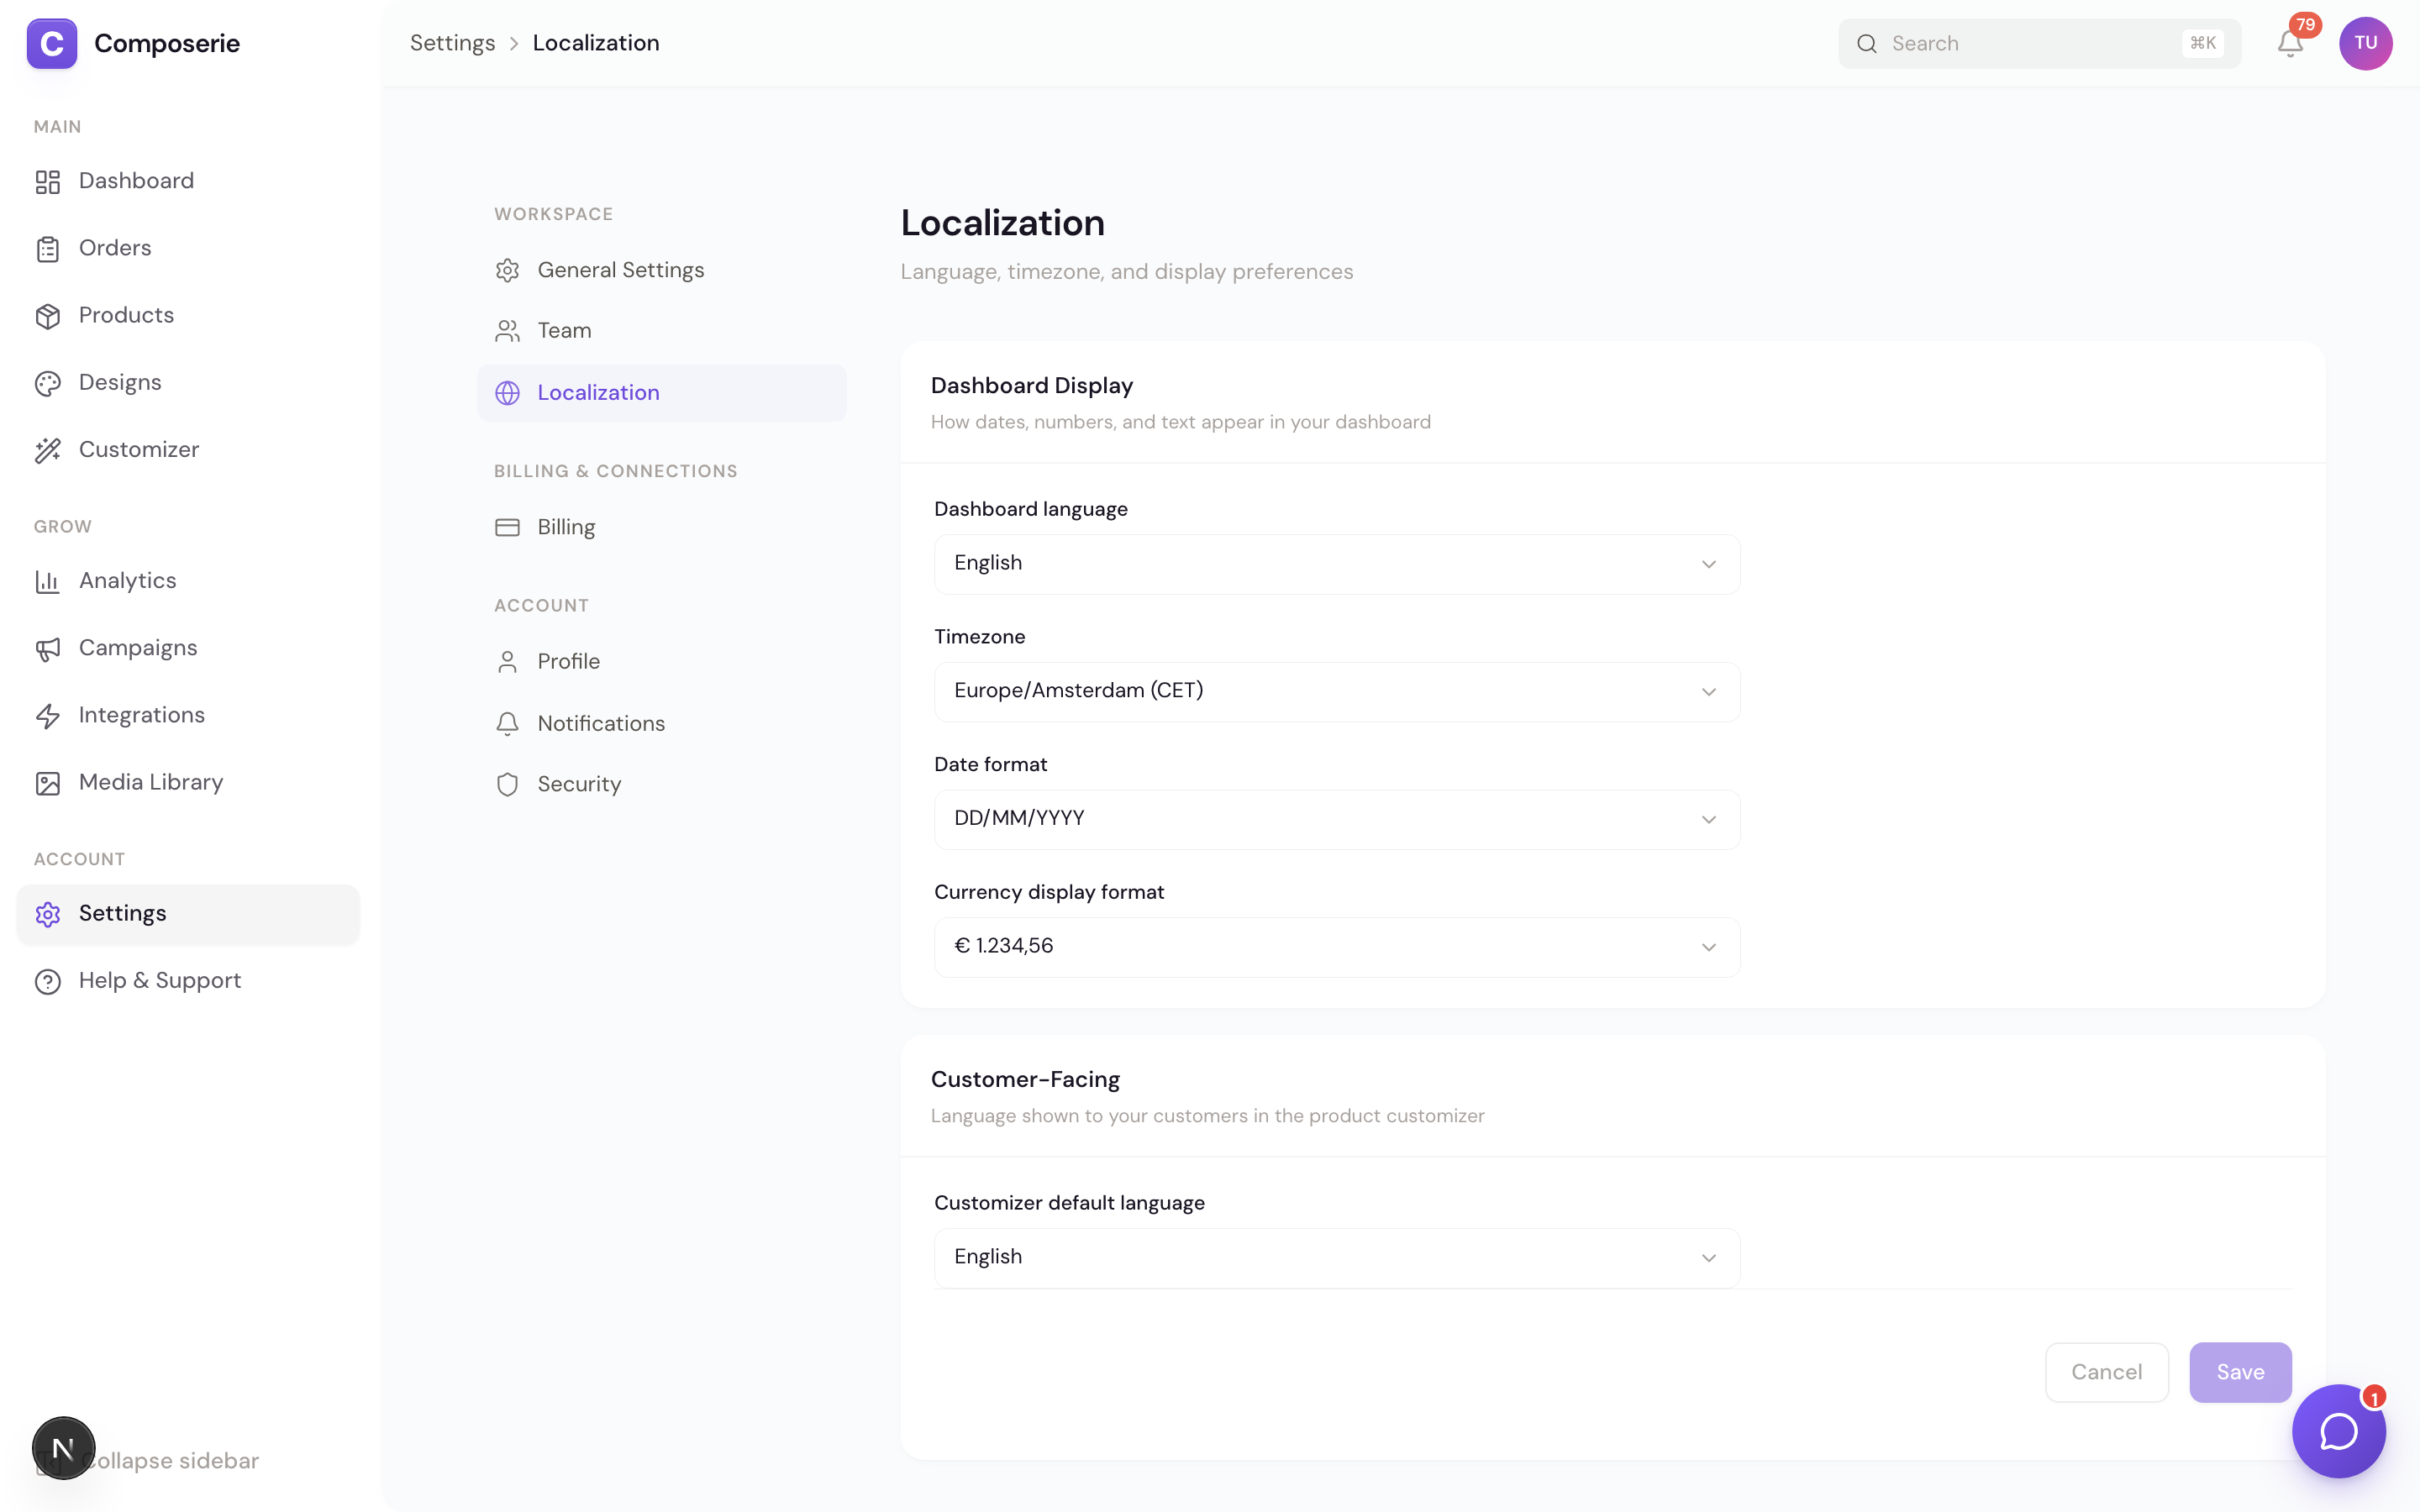Open Profile settings
The height and width of the screenshot is (1512, 2420).
pos(661,662)
